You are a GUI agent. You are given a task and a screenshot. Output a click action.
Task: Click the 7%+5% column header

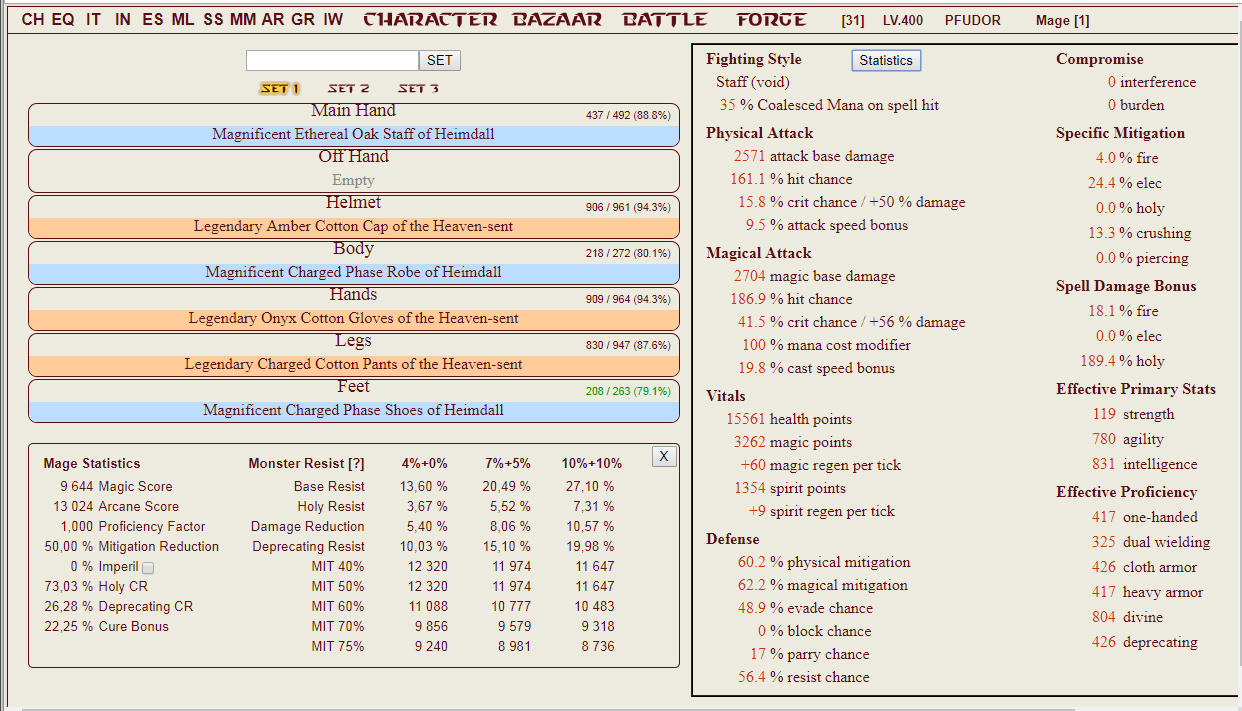(x=507, y=464)
